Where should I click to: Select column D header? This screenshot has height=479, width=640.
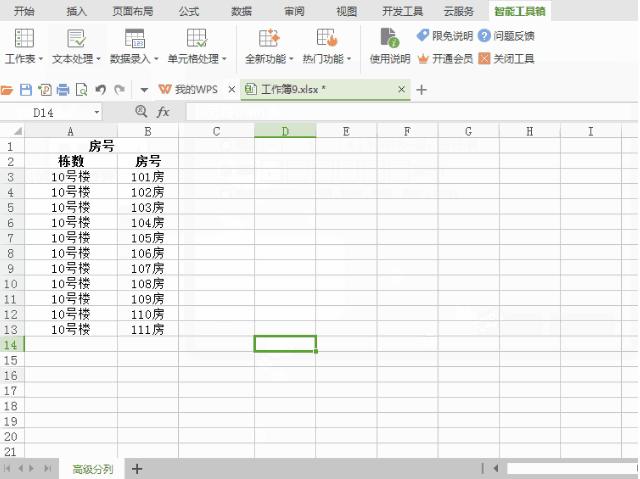click(285, 131)
